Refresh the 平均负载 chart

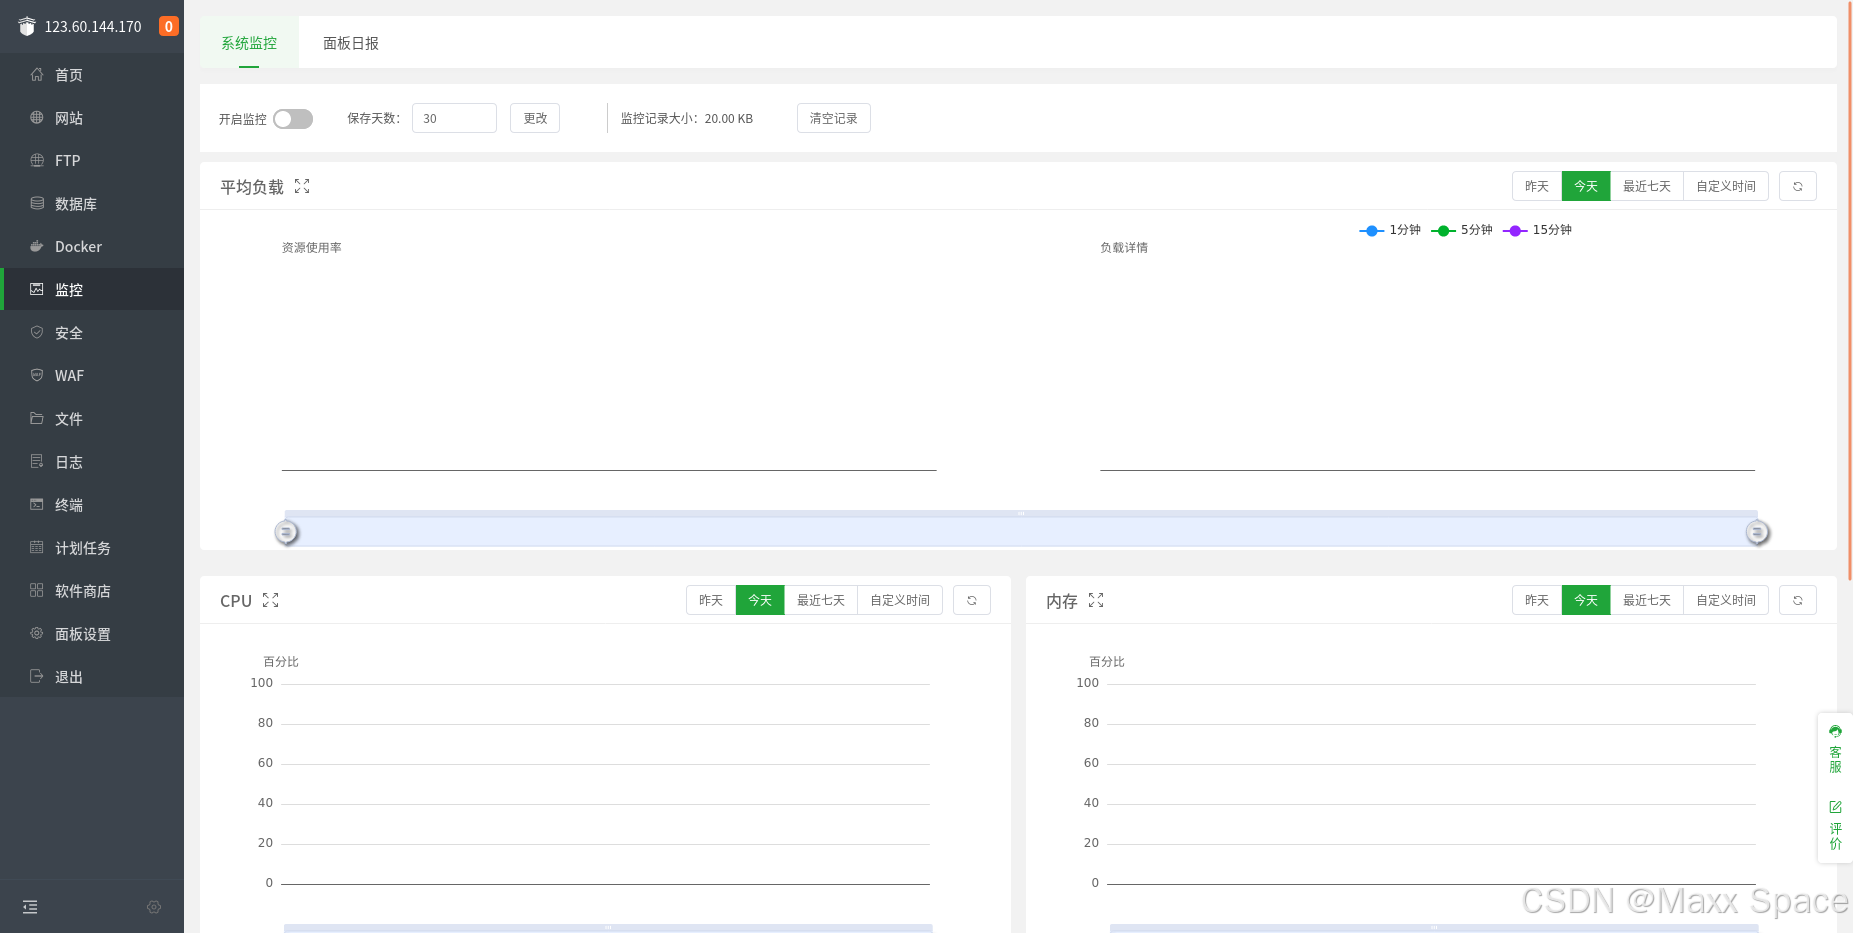click(1798, 186)
